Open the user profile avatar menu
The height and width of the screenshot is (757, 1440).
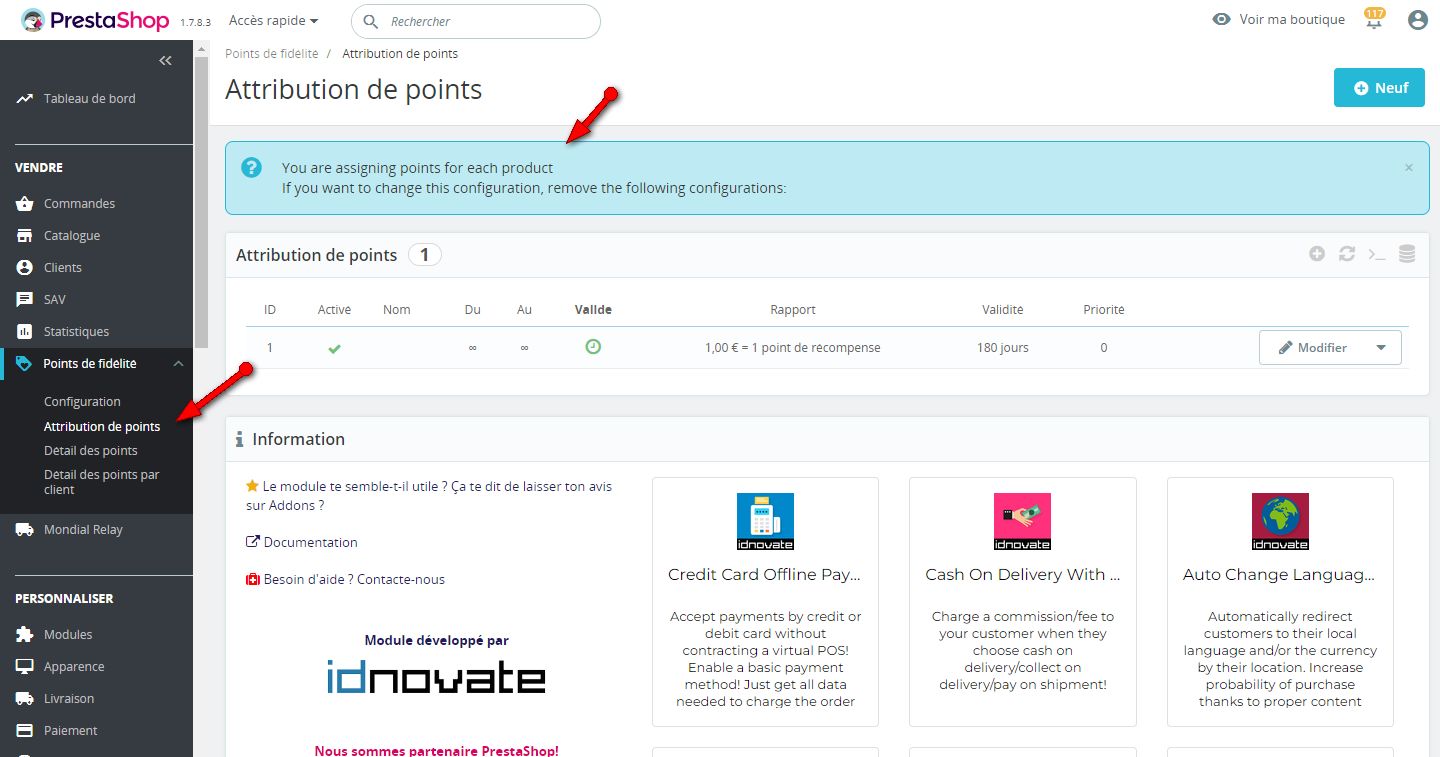point(1417,20)
